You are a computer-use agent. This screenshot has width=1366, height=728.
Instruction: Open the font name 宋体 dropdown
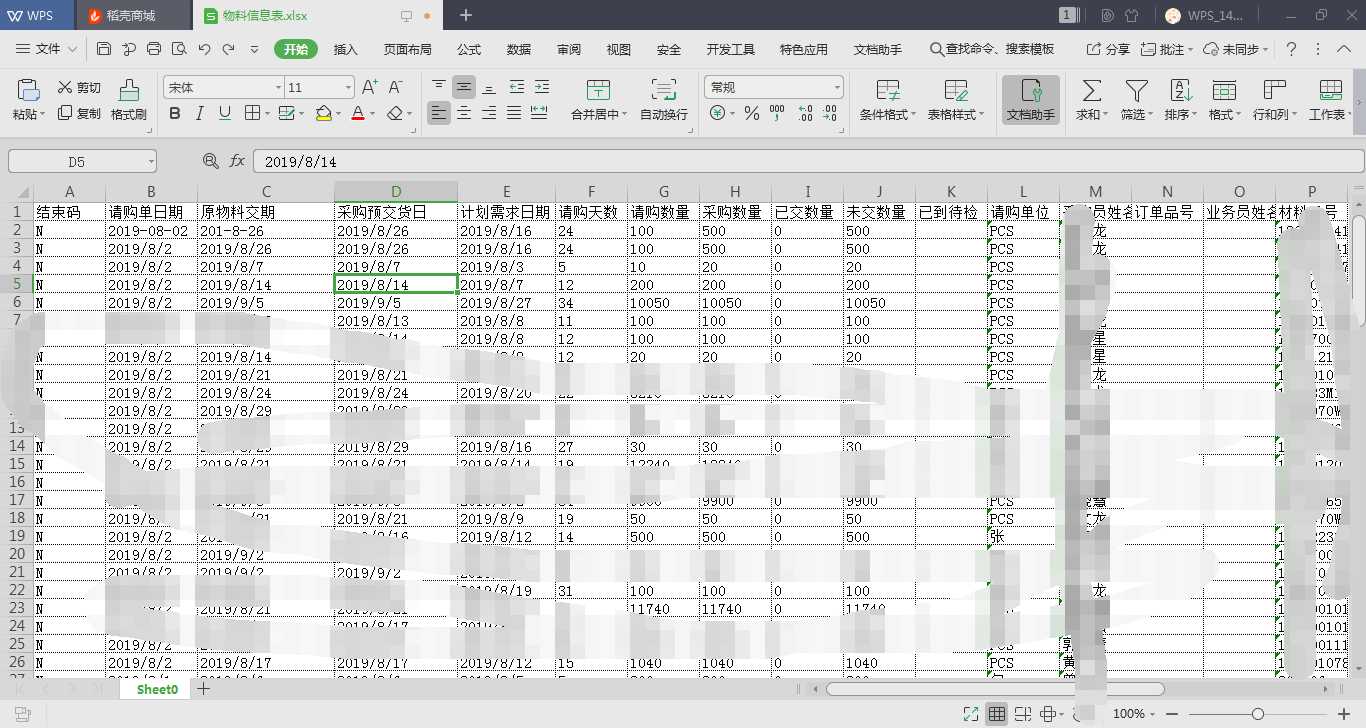pos(278,88)
